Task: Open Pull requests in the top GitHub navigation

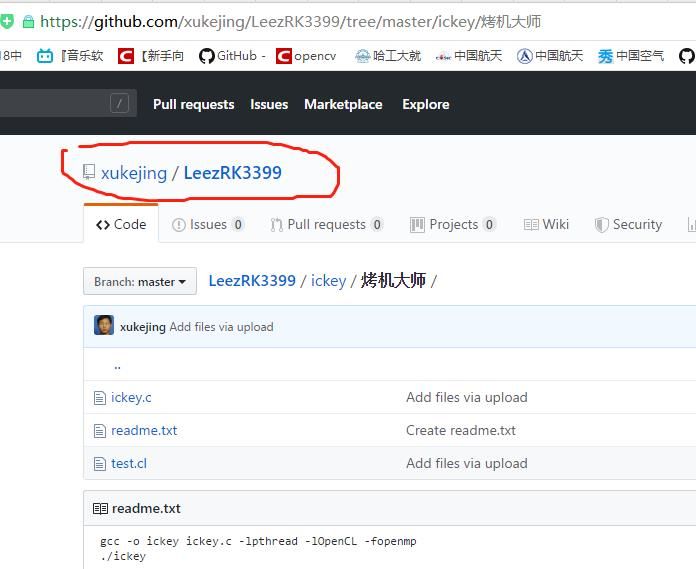Action: click(194, 104)
